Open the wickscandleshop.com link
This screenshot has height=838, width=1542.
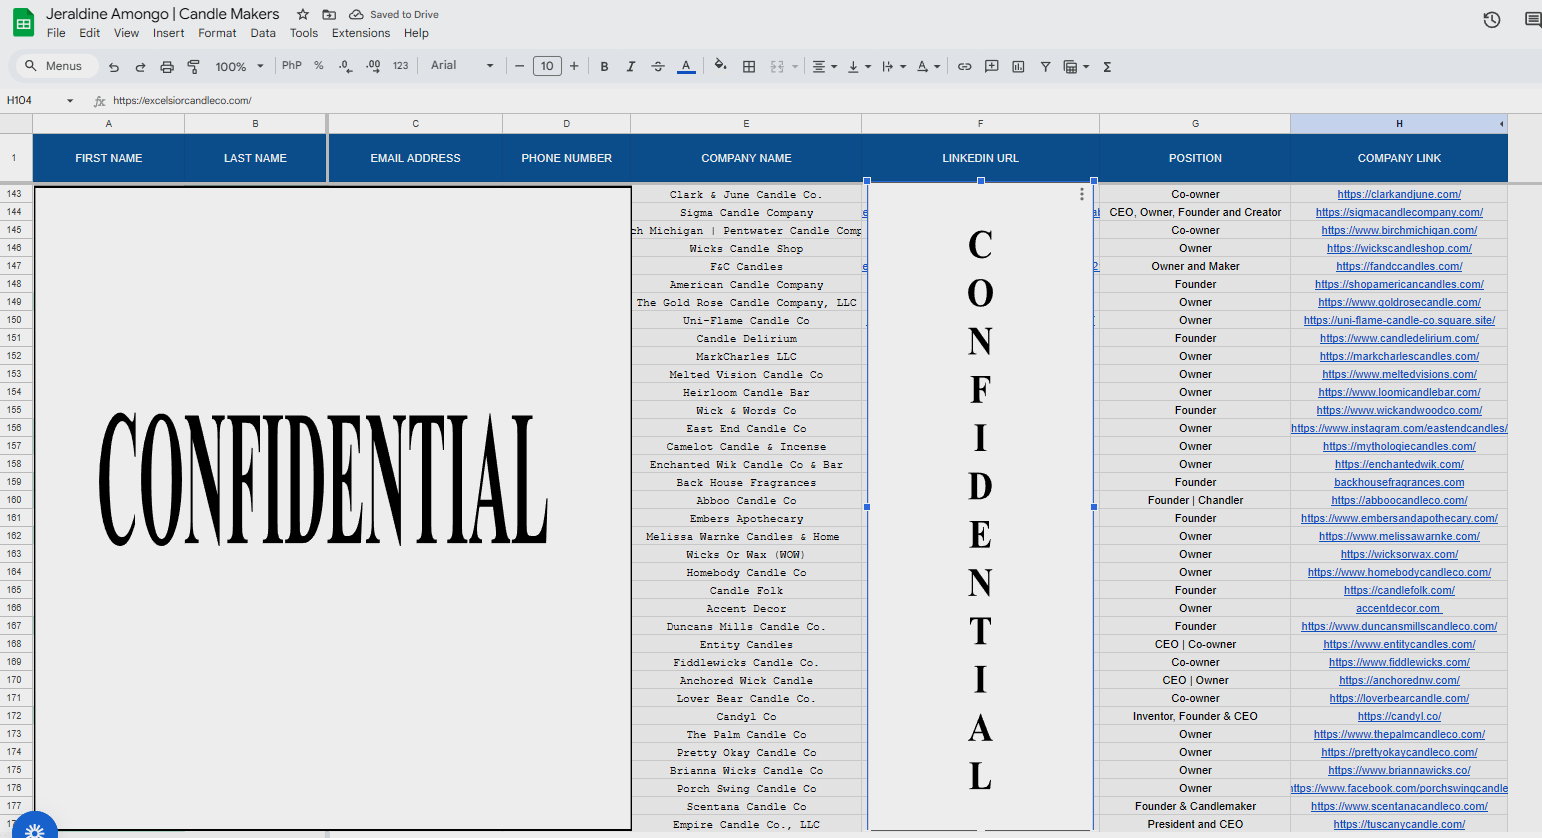[1399, 249]
